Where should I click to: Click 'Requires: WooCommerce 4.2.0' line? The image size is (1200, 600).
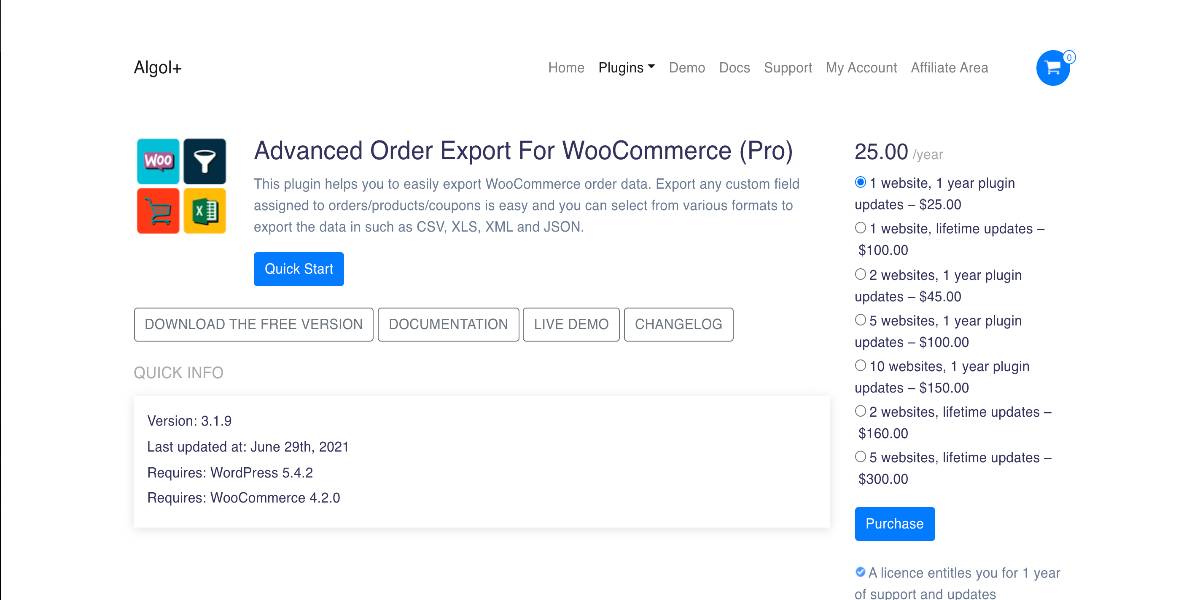pyautogui.click(x=244, y=497)
